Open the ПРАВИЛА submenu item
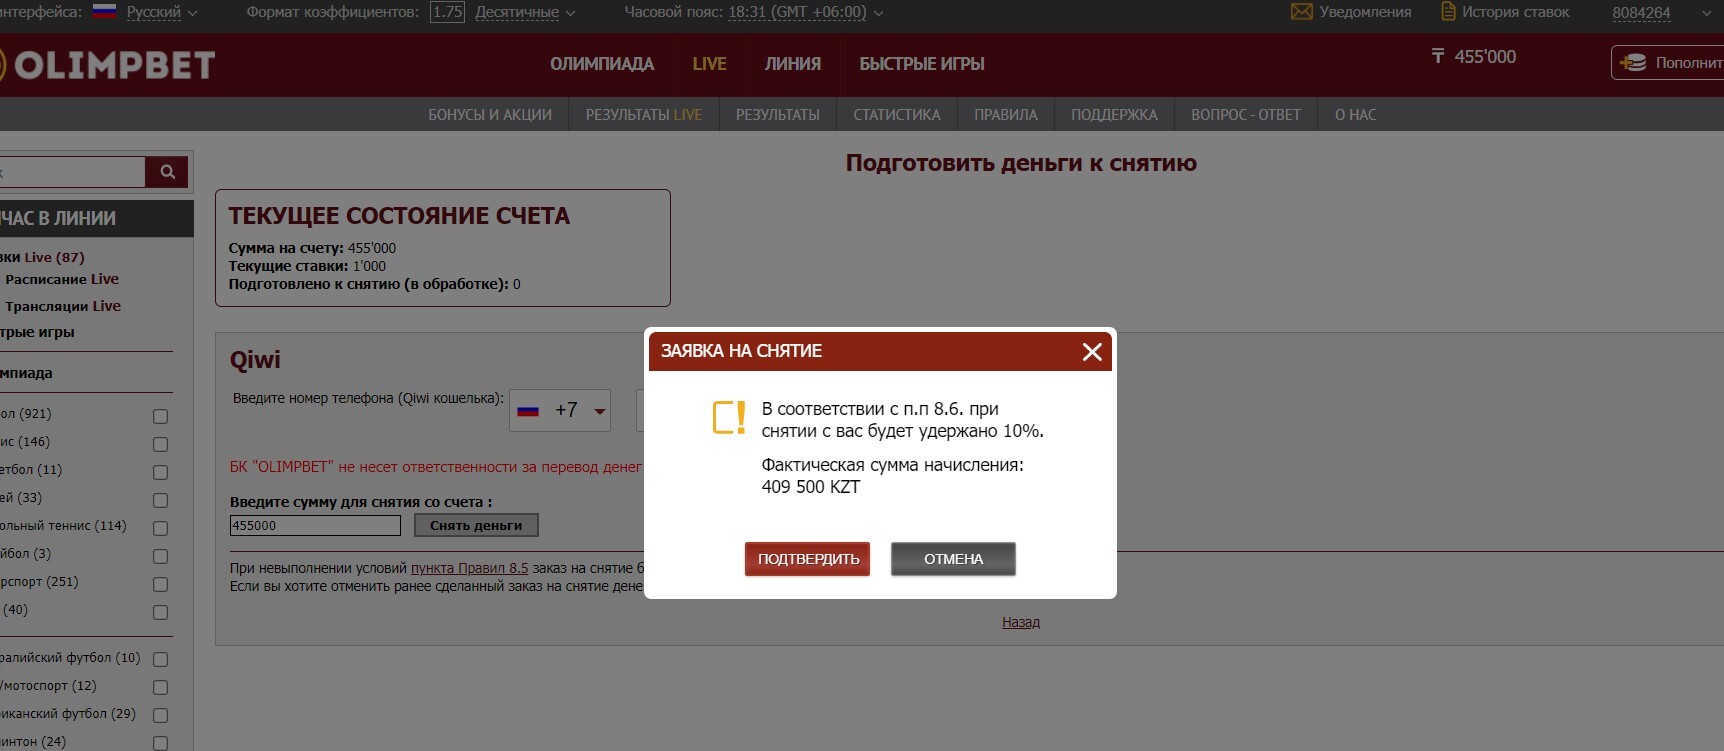The height and width of the screenshot is (751, 1724). (1006, 115)
